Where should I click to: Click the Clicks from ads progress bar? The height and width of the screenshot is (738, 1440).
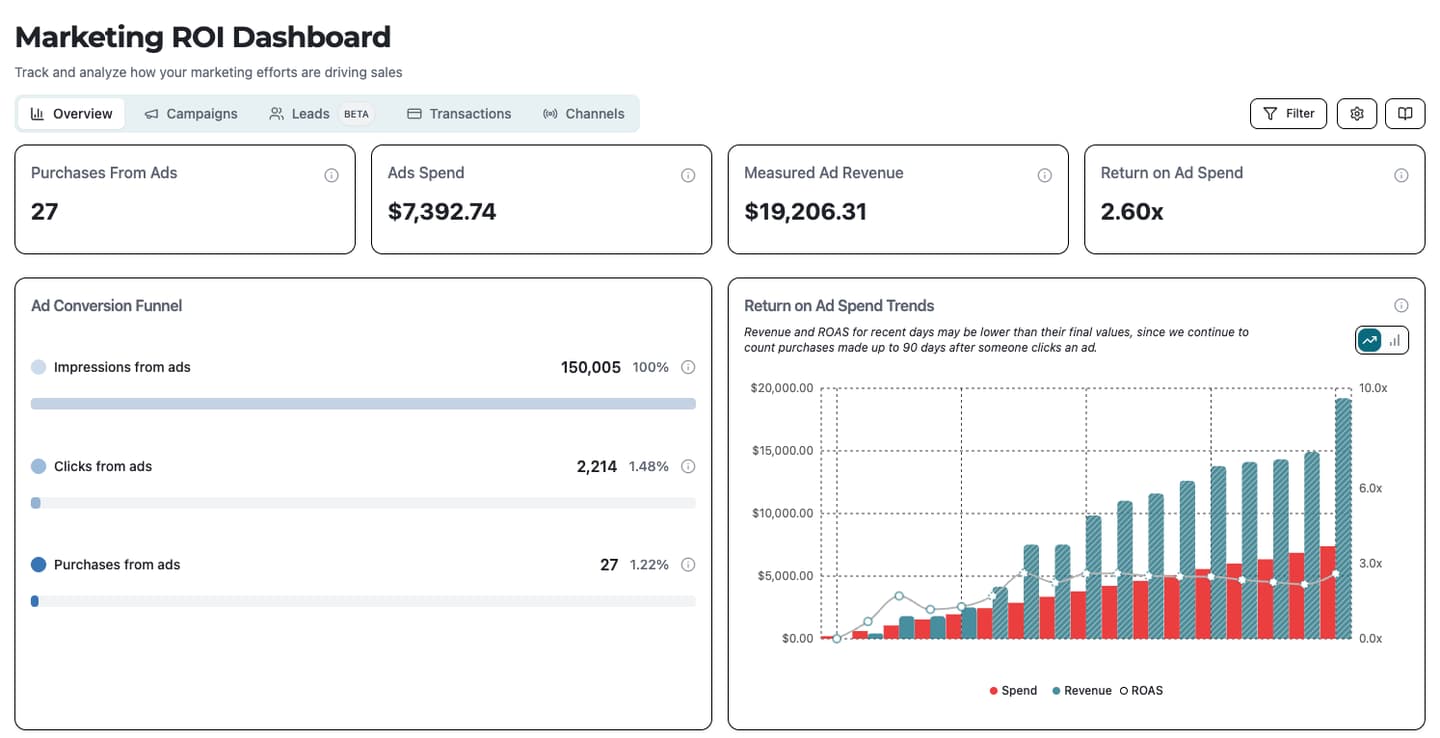pyautogui.click(x=363, y=503)
